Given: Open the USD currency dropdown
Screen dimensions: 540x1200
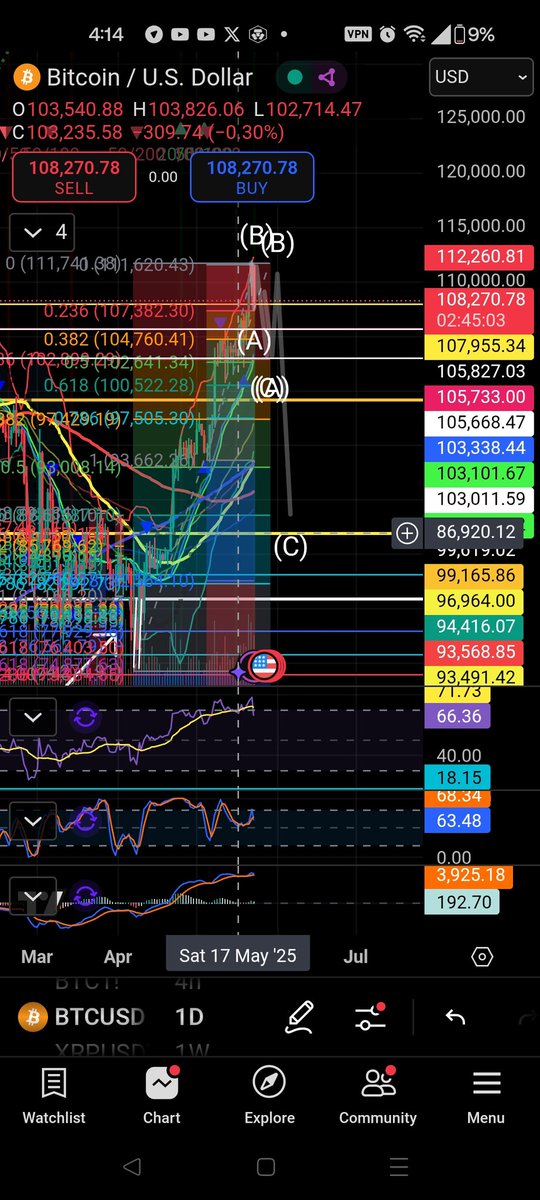Looking at the screenshot, I should (x=481, y=77).
